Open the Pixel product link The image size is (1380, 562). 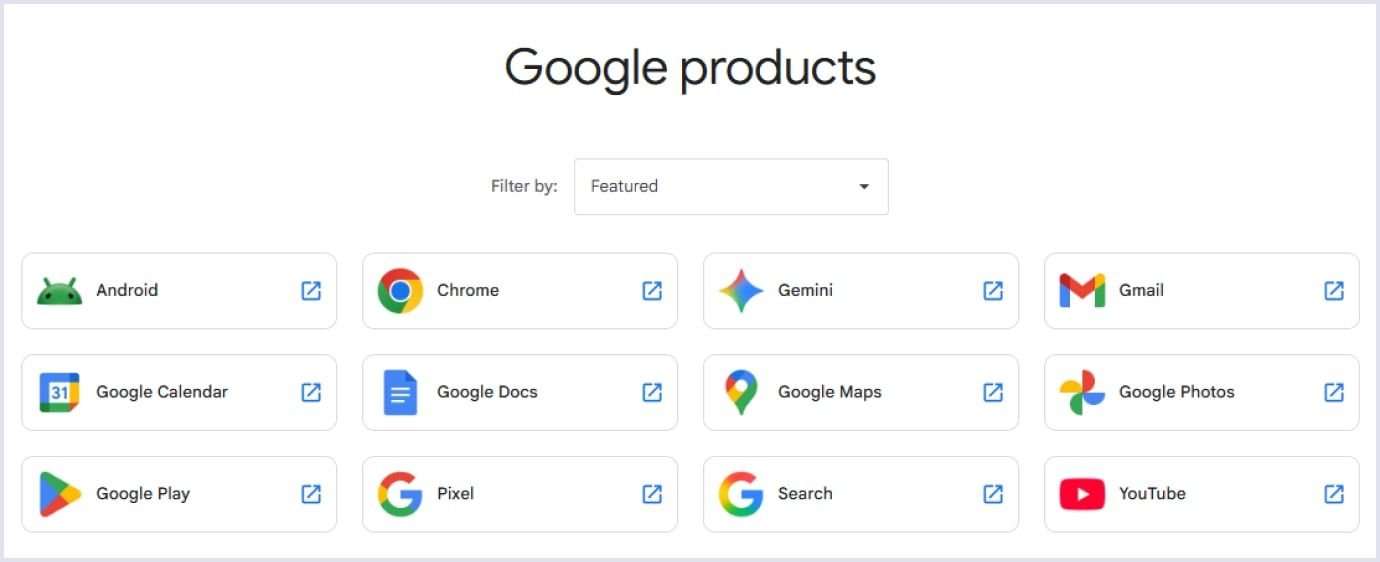456,493
